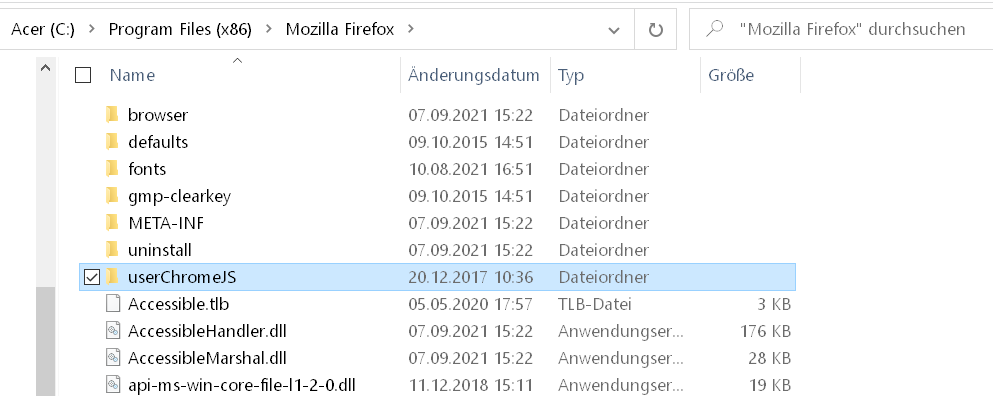993x396 pixels.
Task: Sort files by Änderungsdatum column
Action: pos(475,75)
